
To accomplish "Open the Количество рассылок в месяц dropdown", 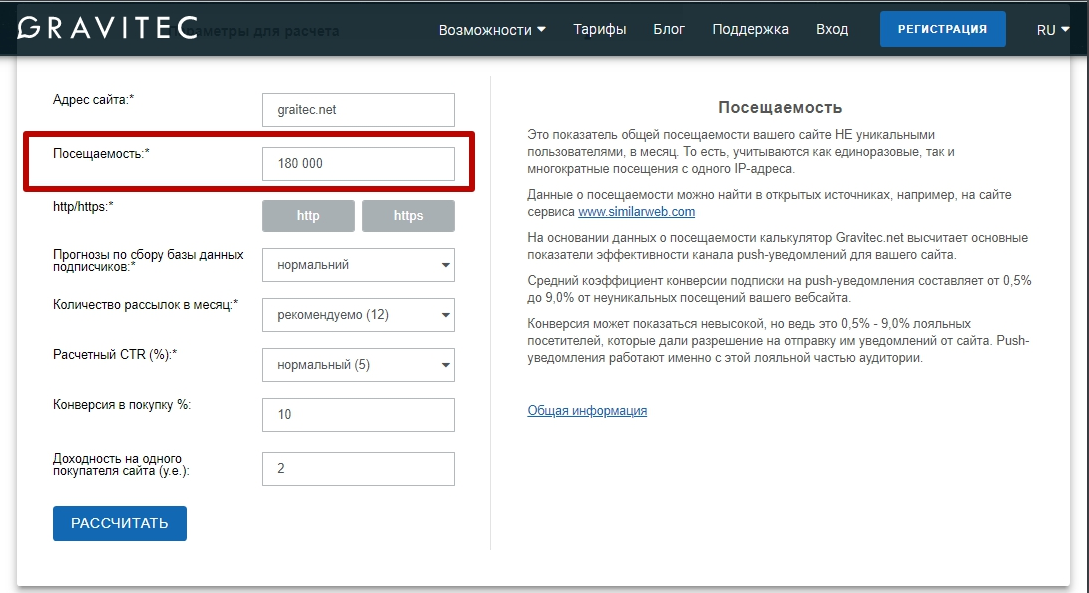I will 358,315.
